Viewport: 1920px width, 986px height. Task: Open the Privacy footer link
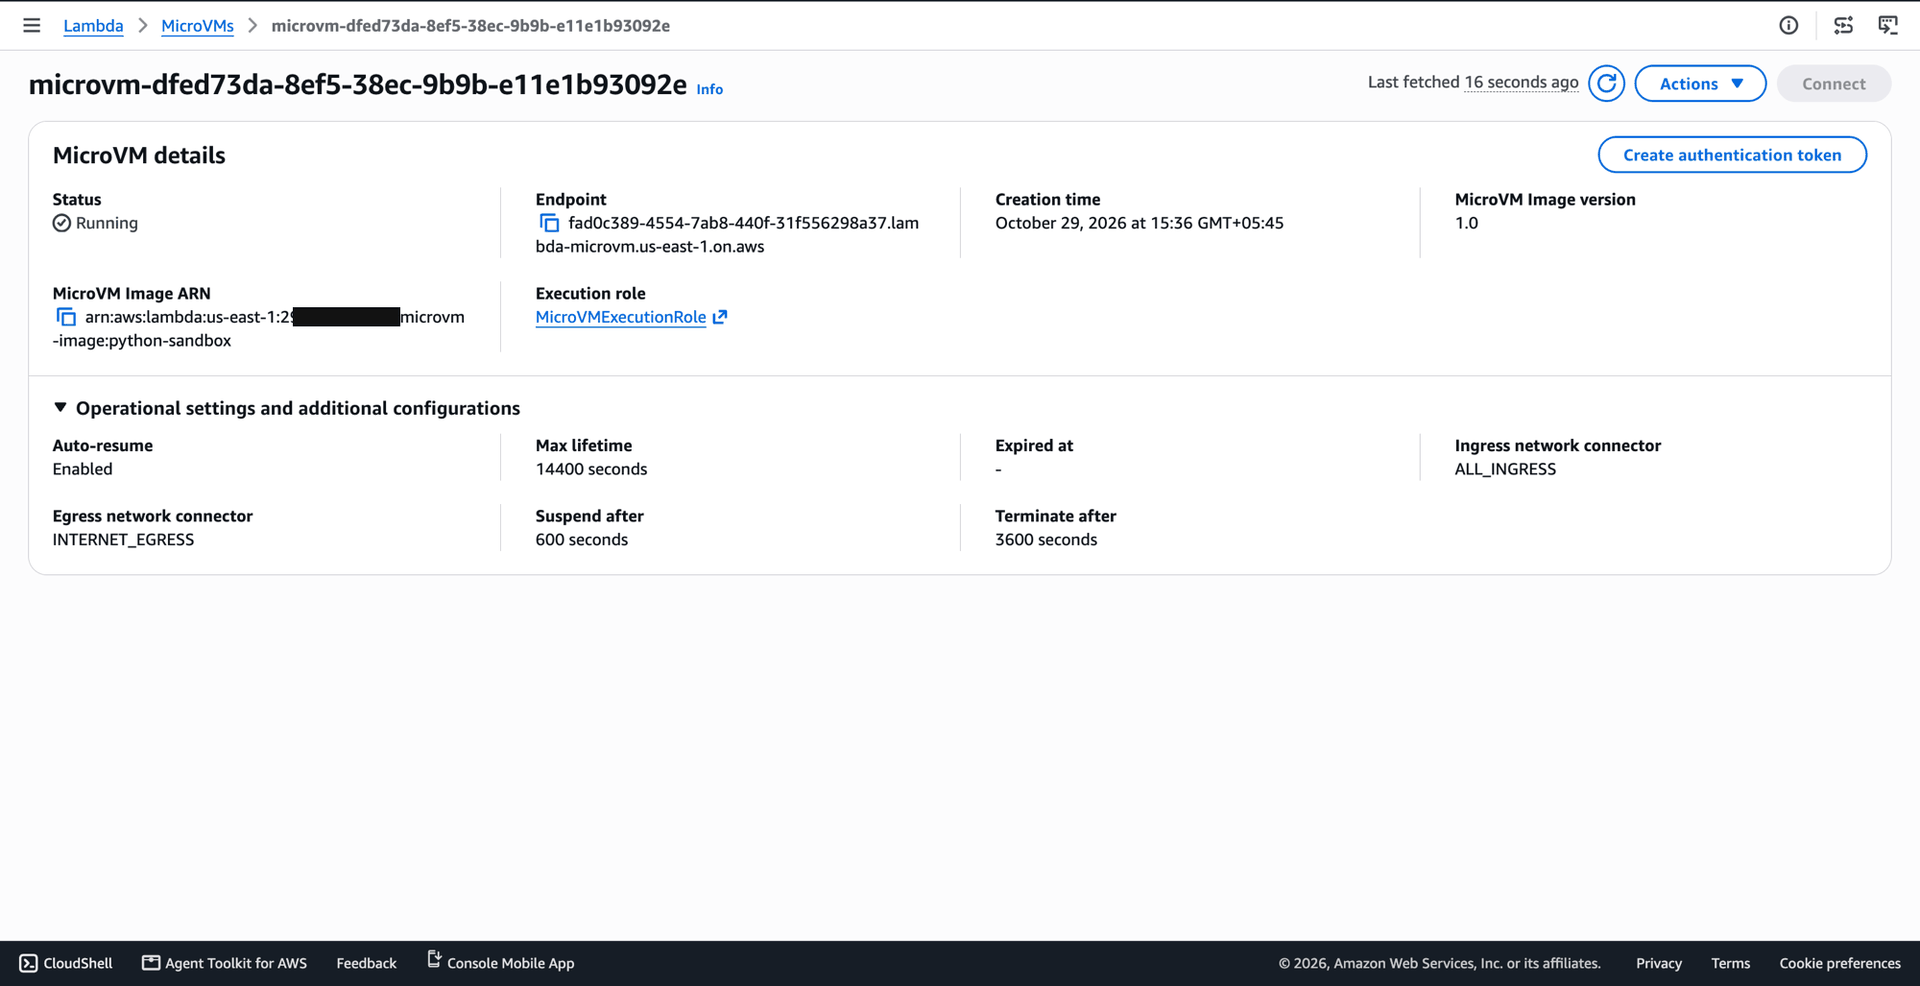[x=1659, y=963]
